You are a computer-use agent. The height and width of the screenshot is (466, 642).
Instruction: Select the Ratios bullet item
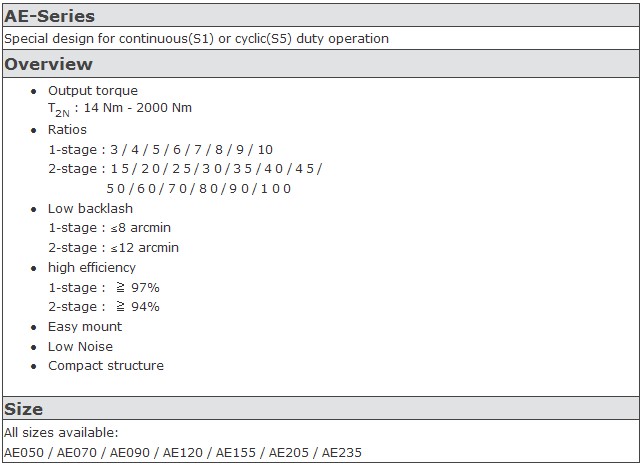click(x=67, y=130)
